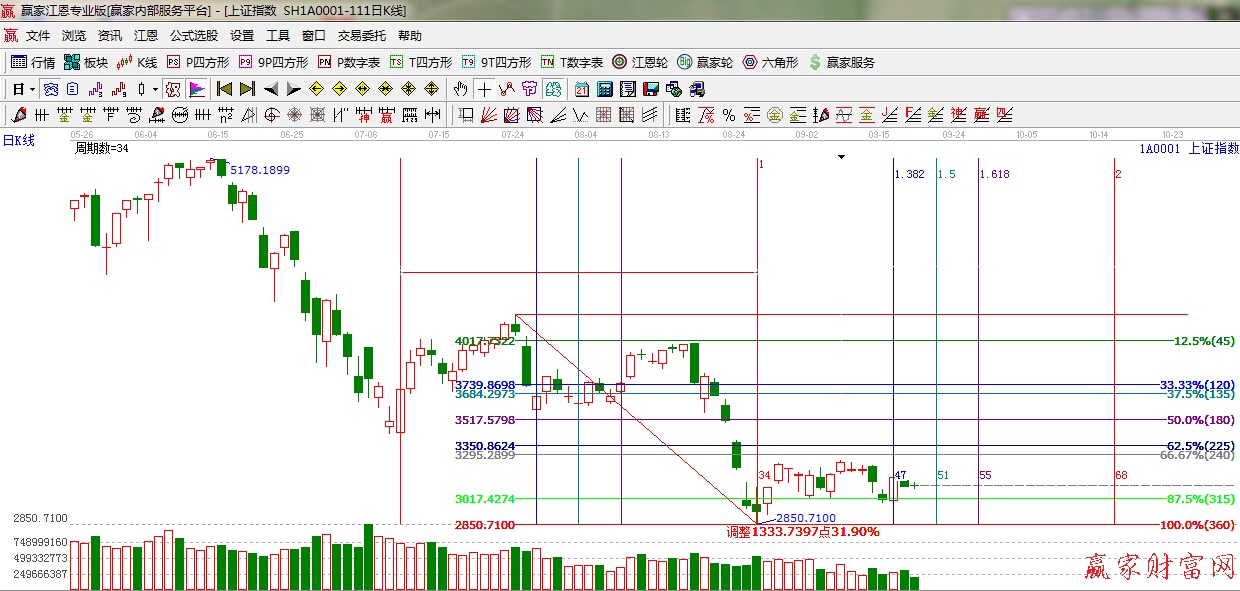Toggle the 权 price adjustment button

pyautogui.click(x=174, y=89)
